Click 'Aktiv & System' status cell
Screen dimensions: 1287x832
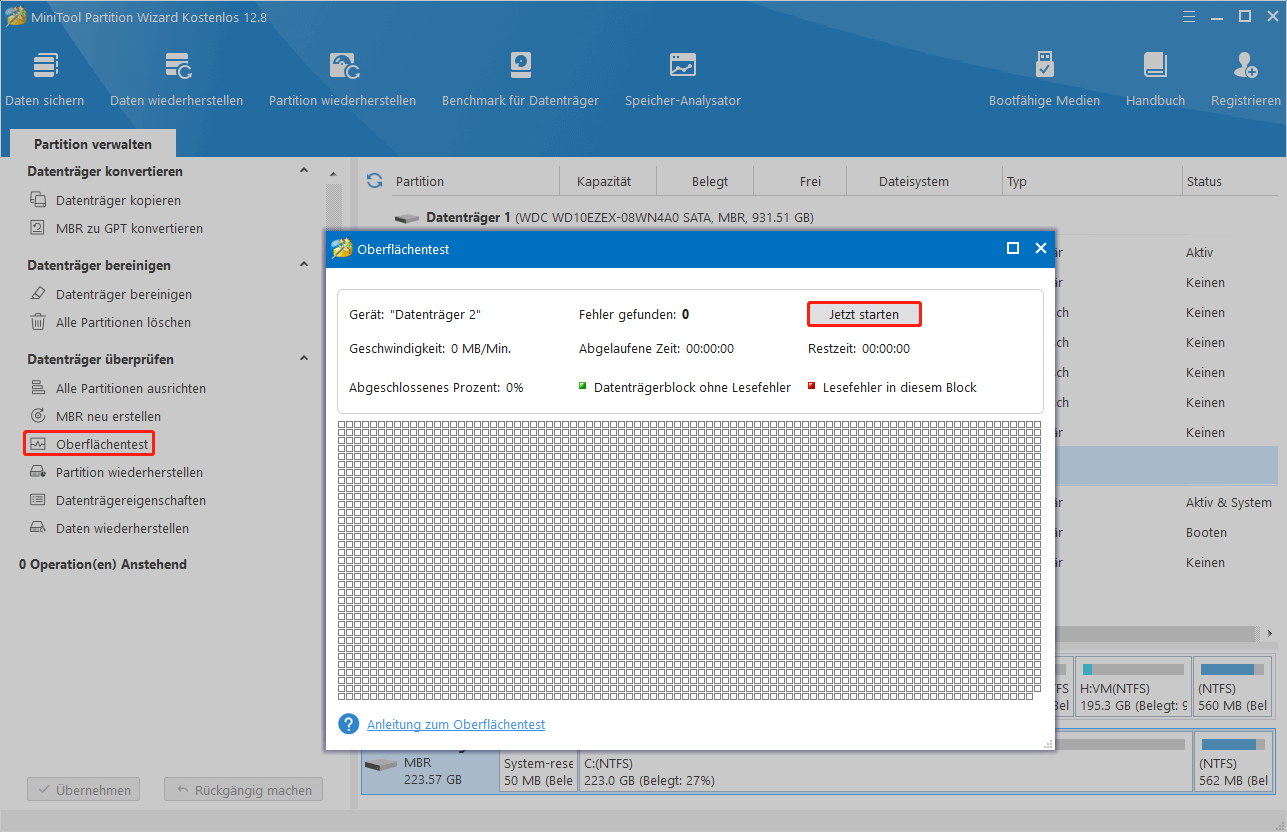pos(1228,503)
